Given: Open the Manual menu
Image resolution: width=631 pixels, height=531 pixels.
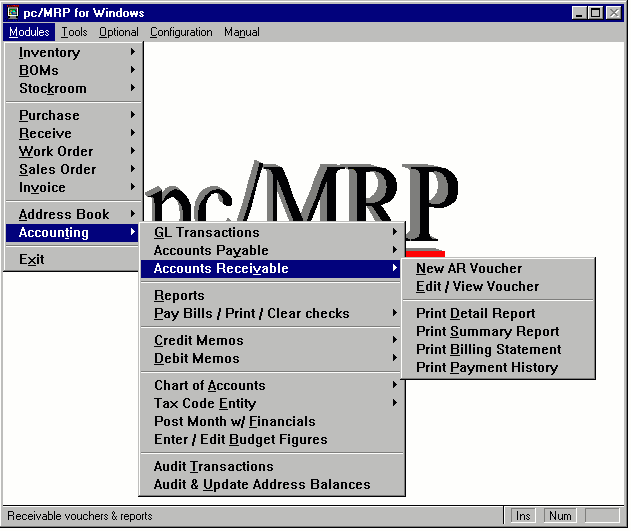Looking at the screenshot, I should click(x=241, y=32).
